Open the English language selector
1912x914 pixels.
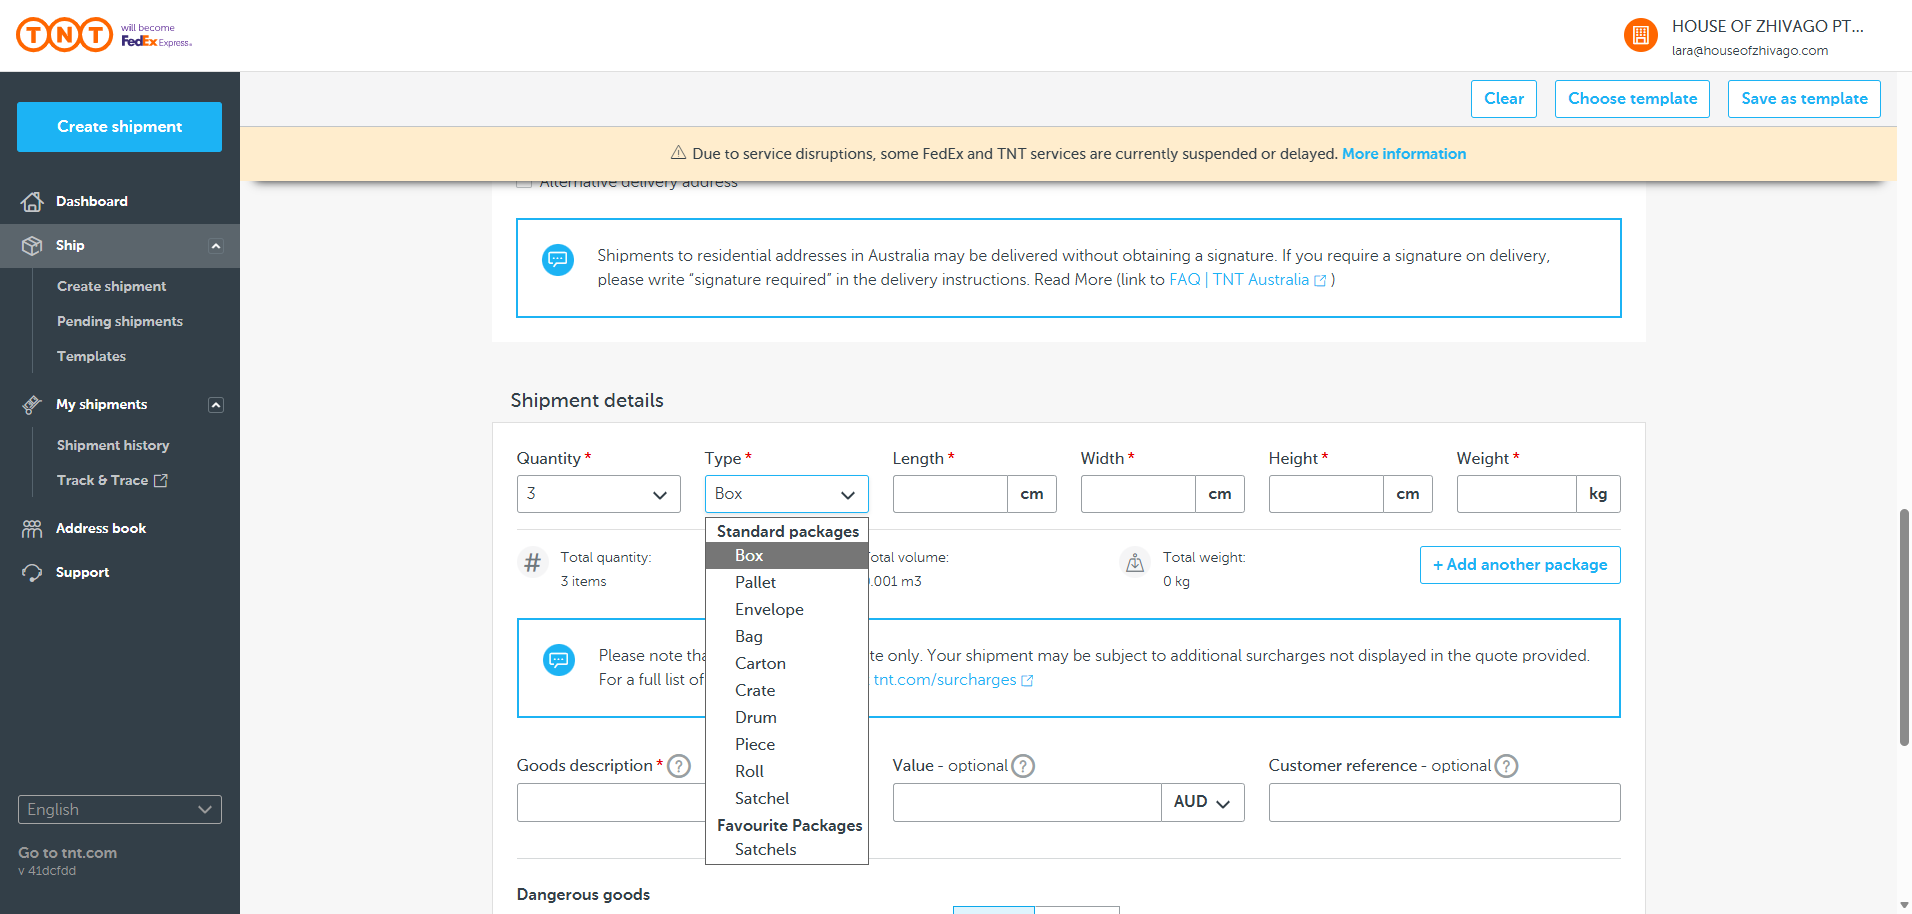[120, 810]
